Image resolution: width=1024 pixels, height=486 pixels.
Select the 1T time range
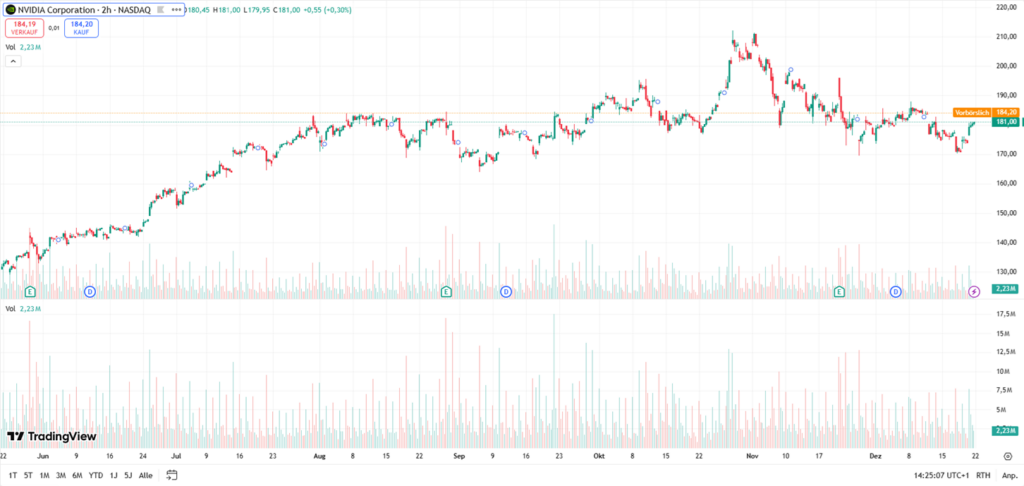[12, 475]
